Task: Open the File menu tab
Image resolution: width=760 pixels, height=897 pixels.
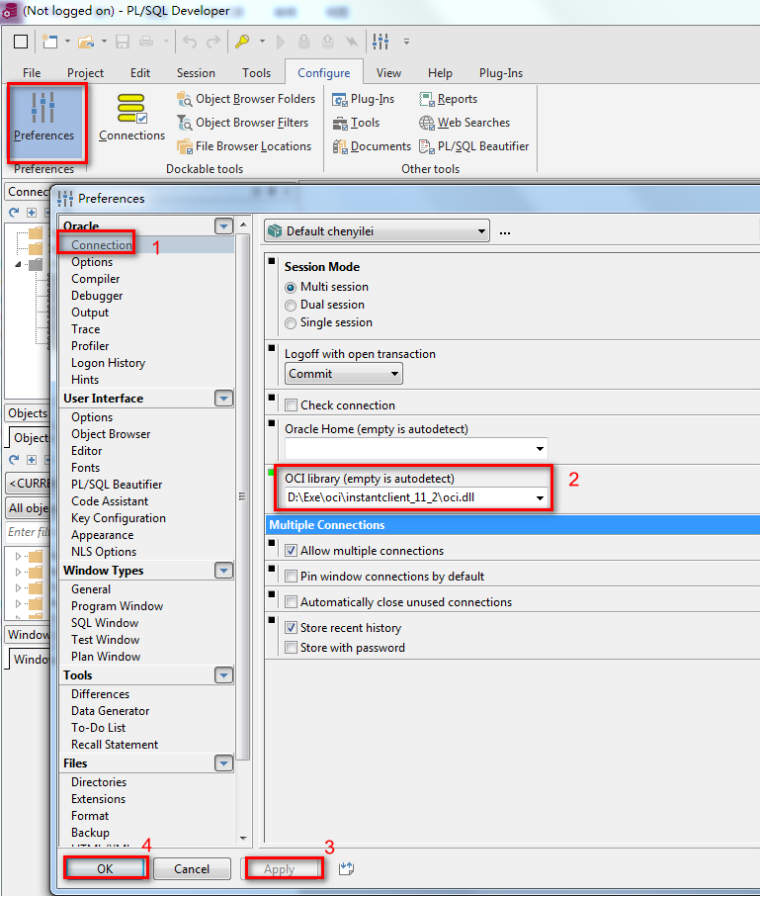Action: (x=31, y=73)
